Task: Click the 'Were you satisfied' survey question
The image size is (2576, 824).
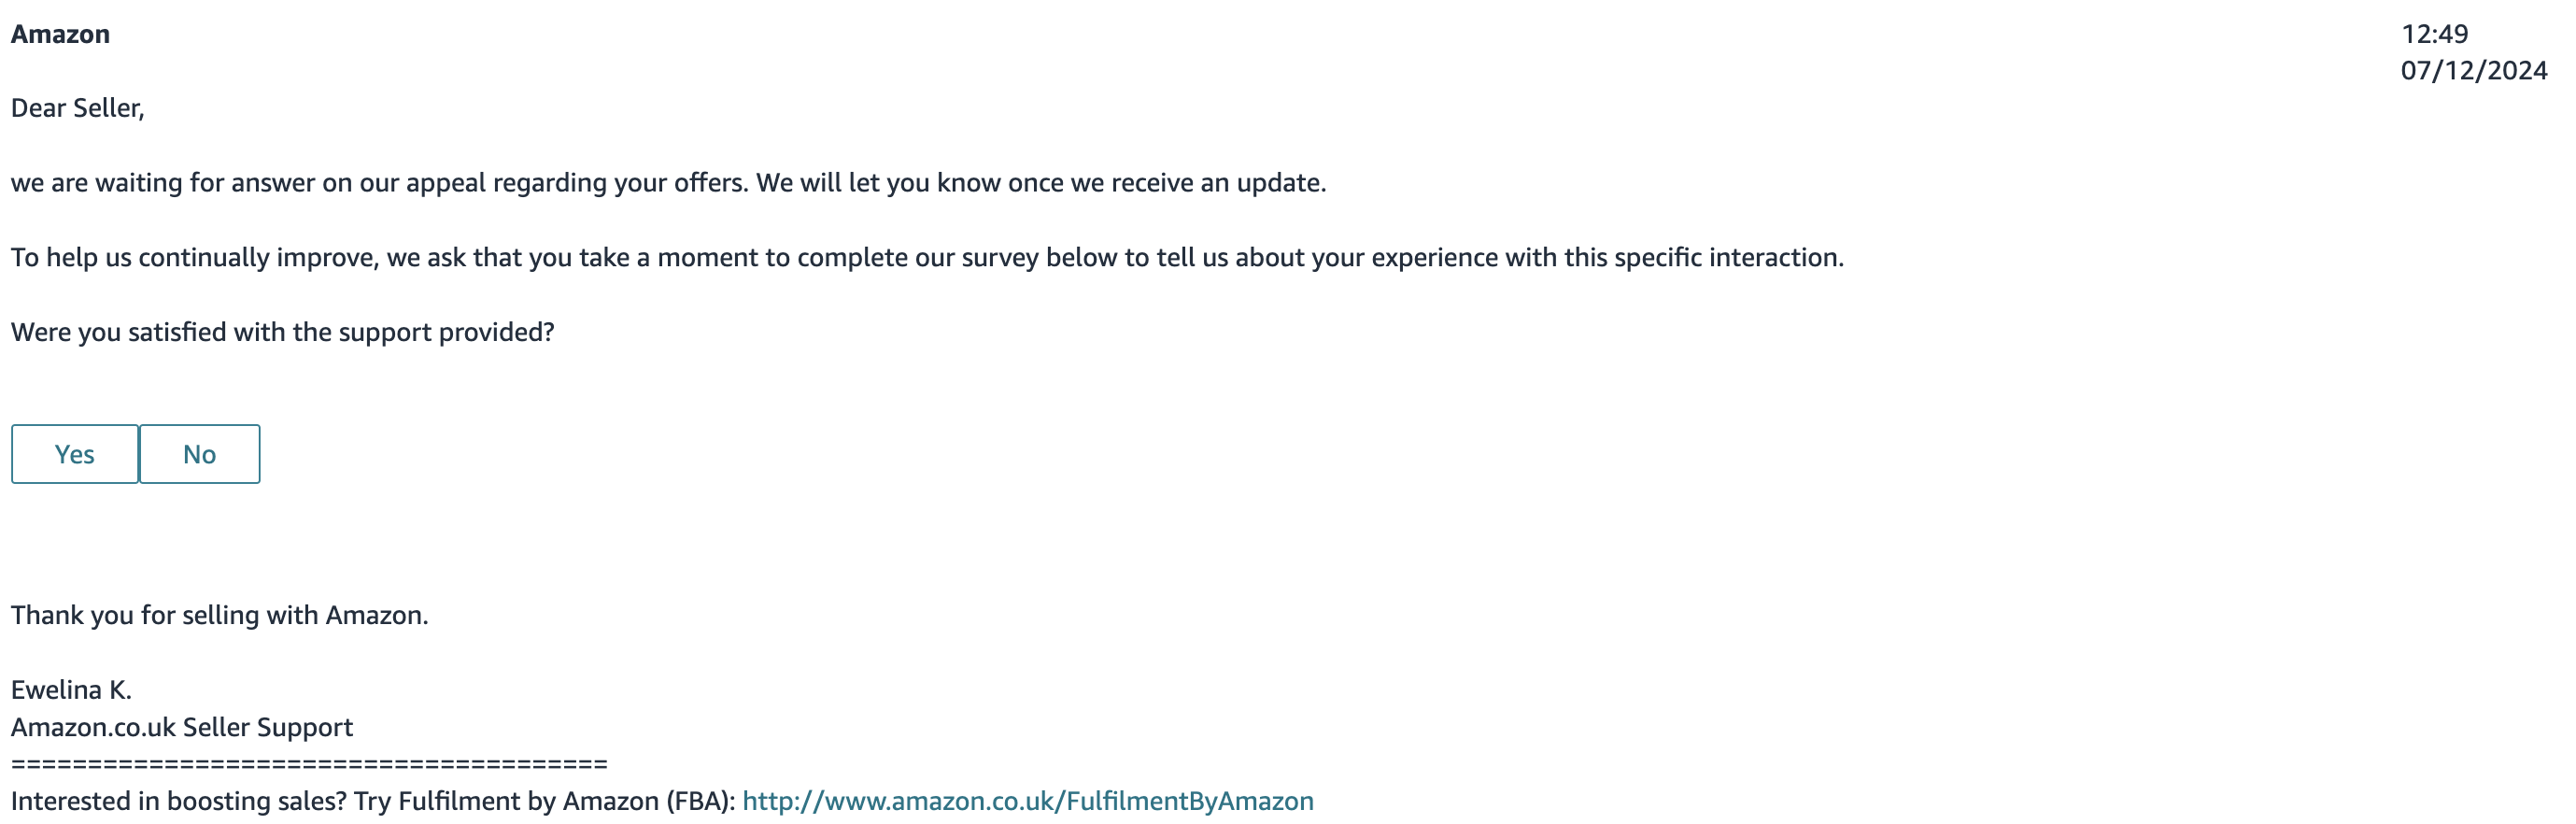Action: coord(283,332)
